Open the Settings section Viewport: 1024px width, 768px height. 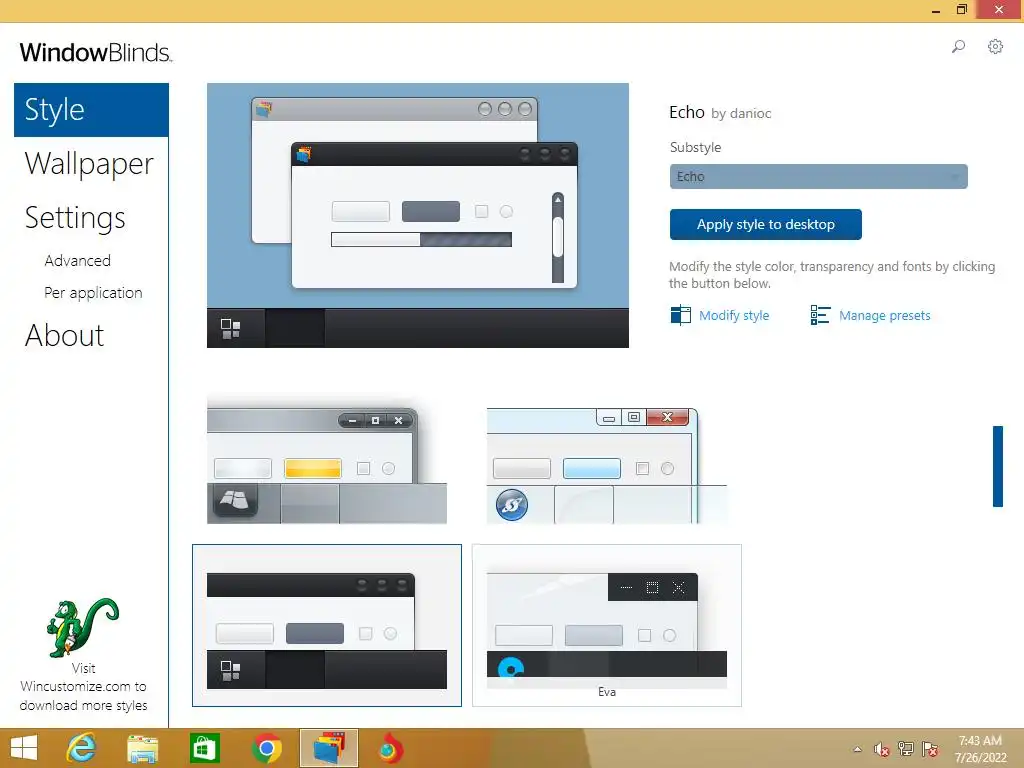[x=75, y=217]
